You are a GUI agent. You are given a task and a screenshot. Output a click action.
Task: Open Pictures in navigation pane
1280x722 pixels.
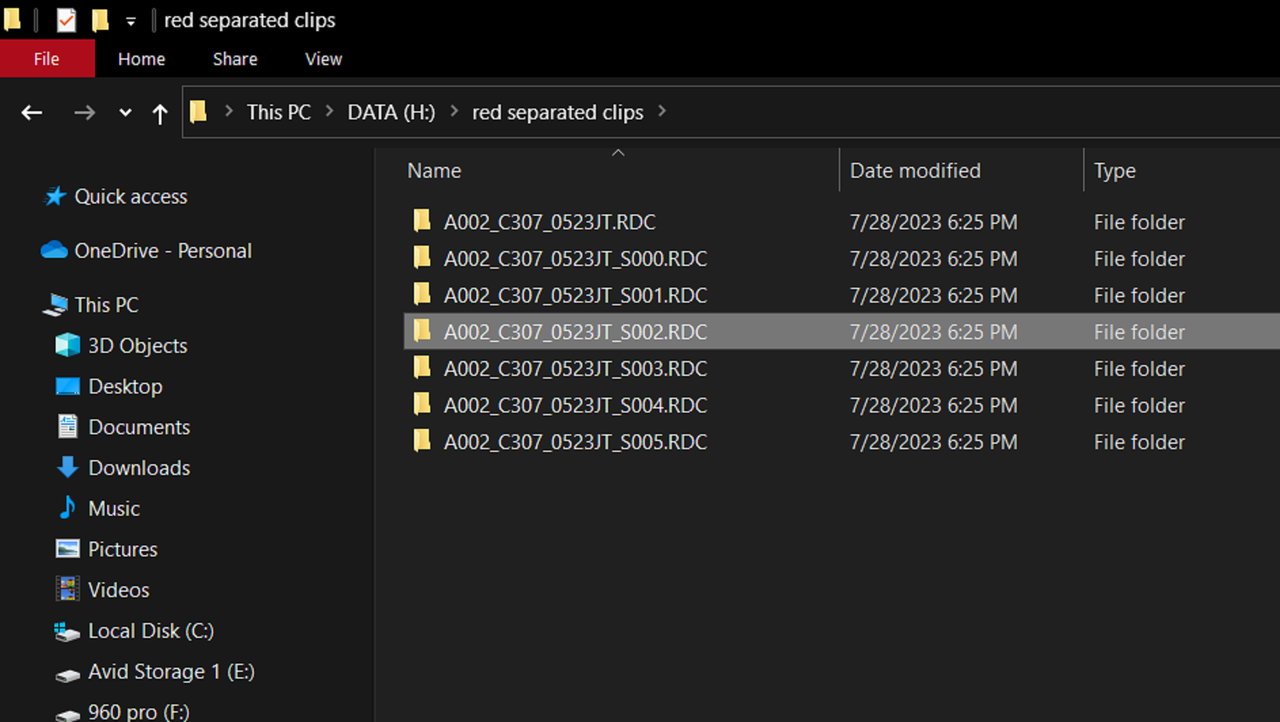123,550
